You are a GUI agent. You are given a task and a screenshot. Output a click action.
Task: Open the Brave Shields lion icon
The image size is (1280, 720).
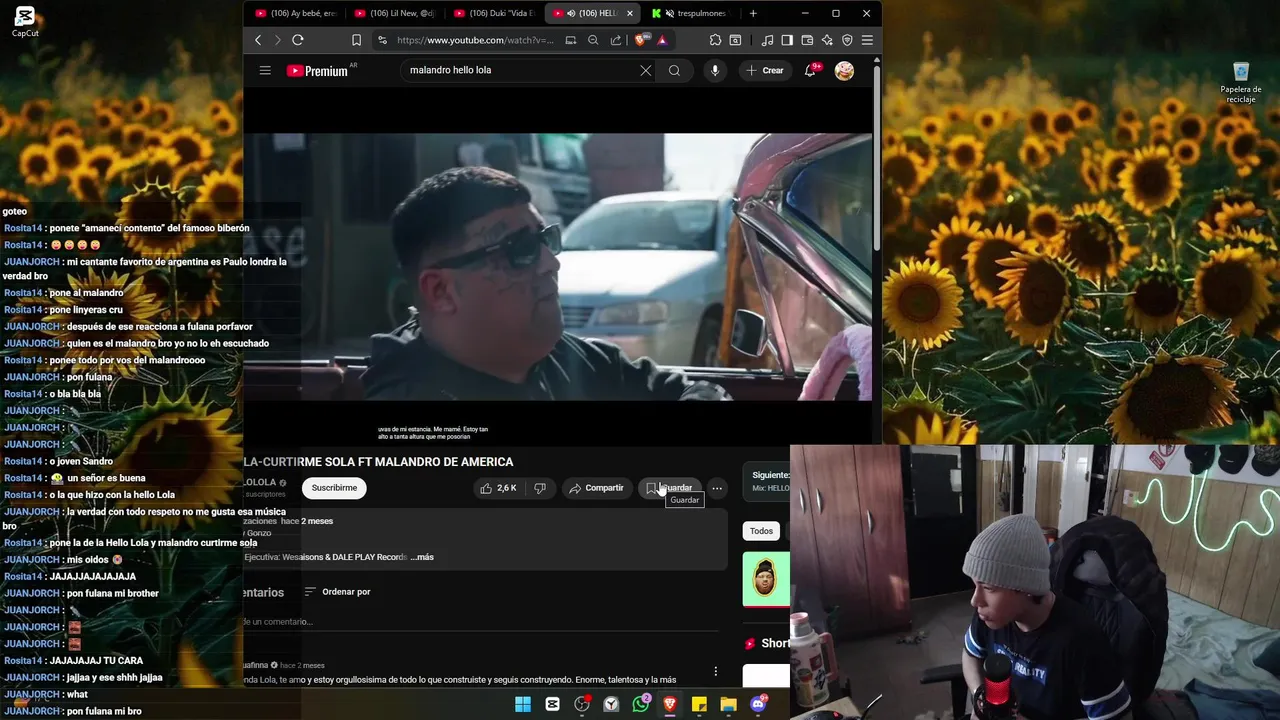pyautogui.click(x=640, y=40)
